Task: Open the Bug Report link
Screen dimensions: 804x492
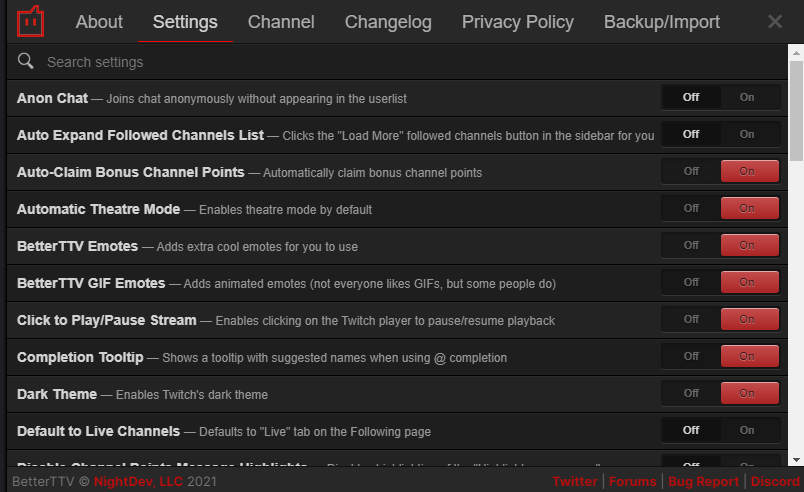Action: [704, 481]
